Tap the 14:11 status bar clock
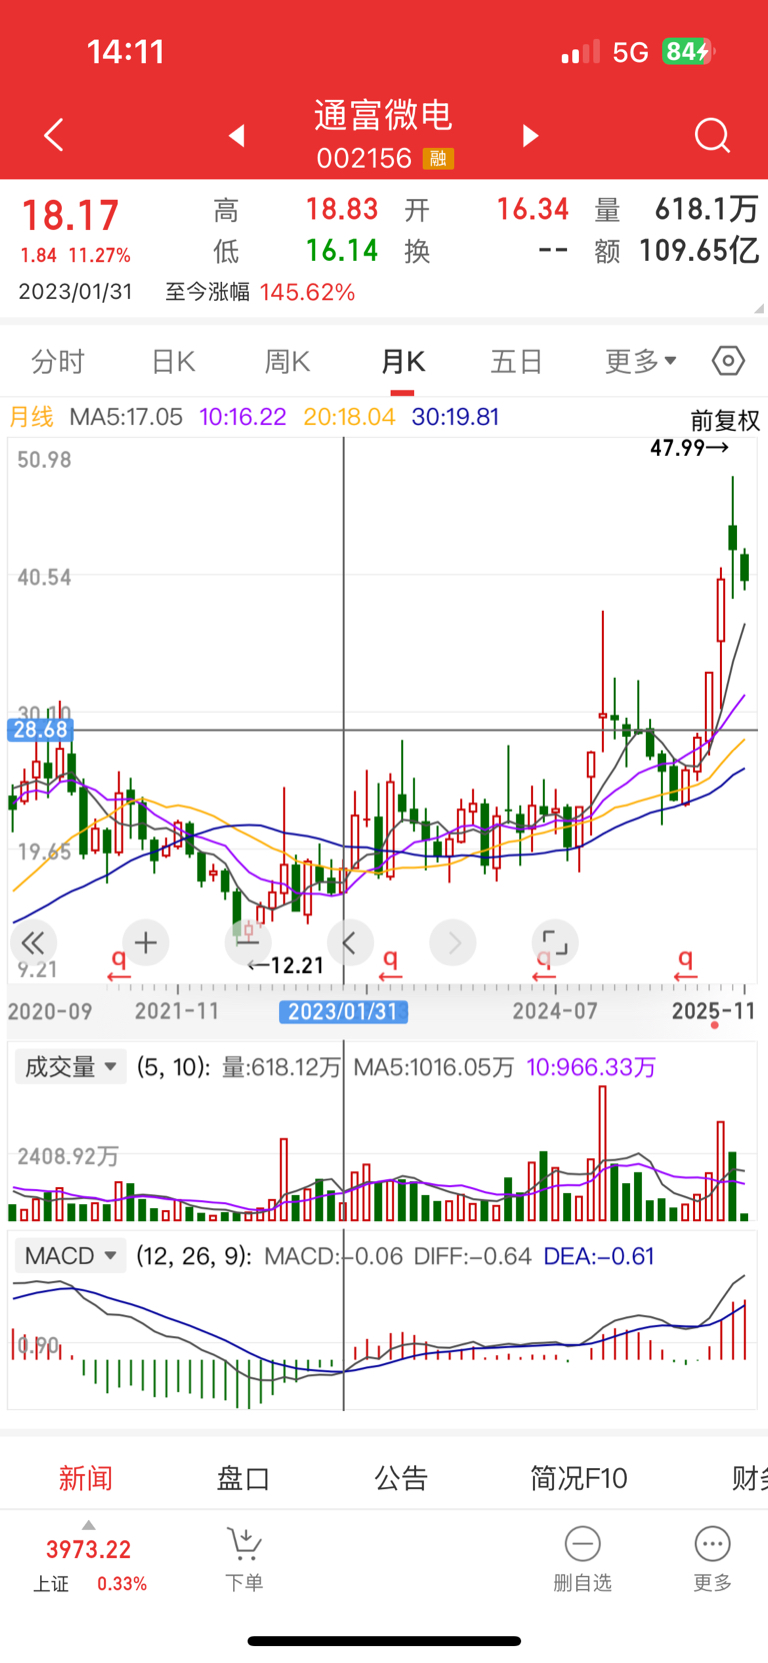Image resolution: width=768 pixels, height=1663 pixels. click(x=125, y=51)
